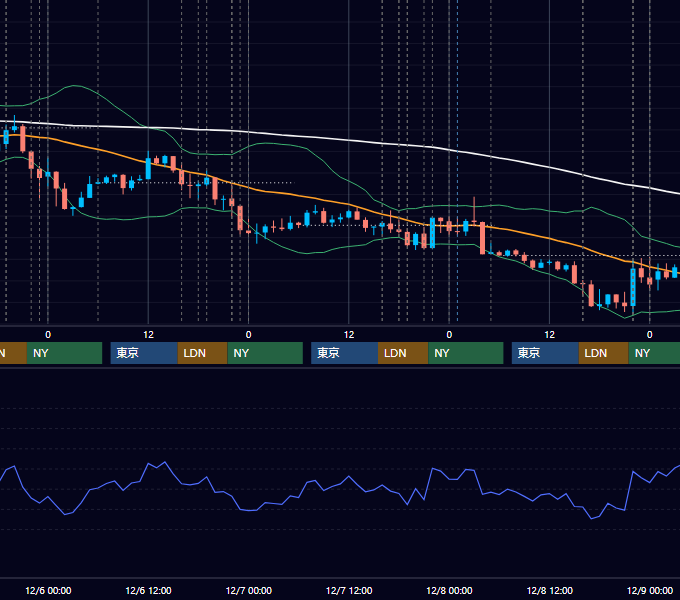Select the NY session block starting 12/6 00:00

click(x=64, y=353)
